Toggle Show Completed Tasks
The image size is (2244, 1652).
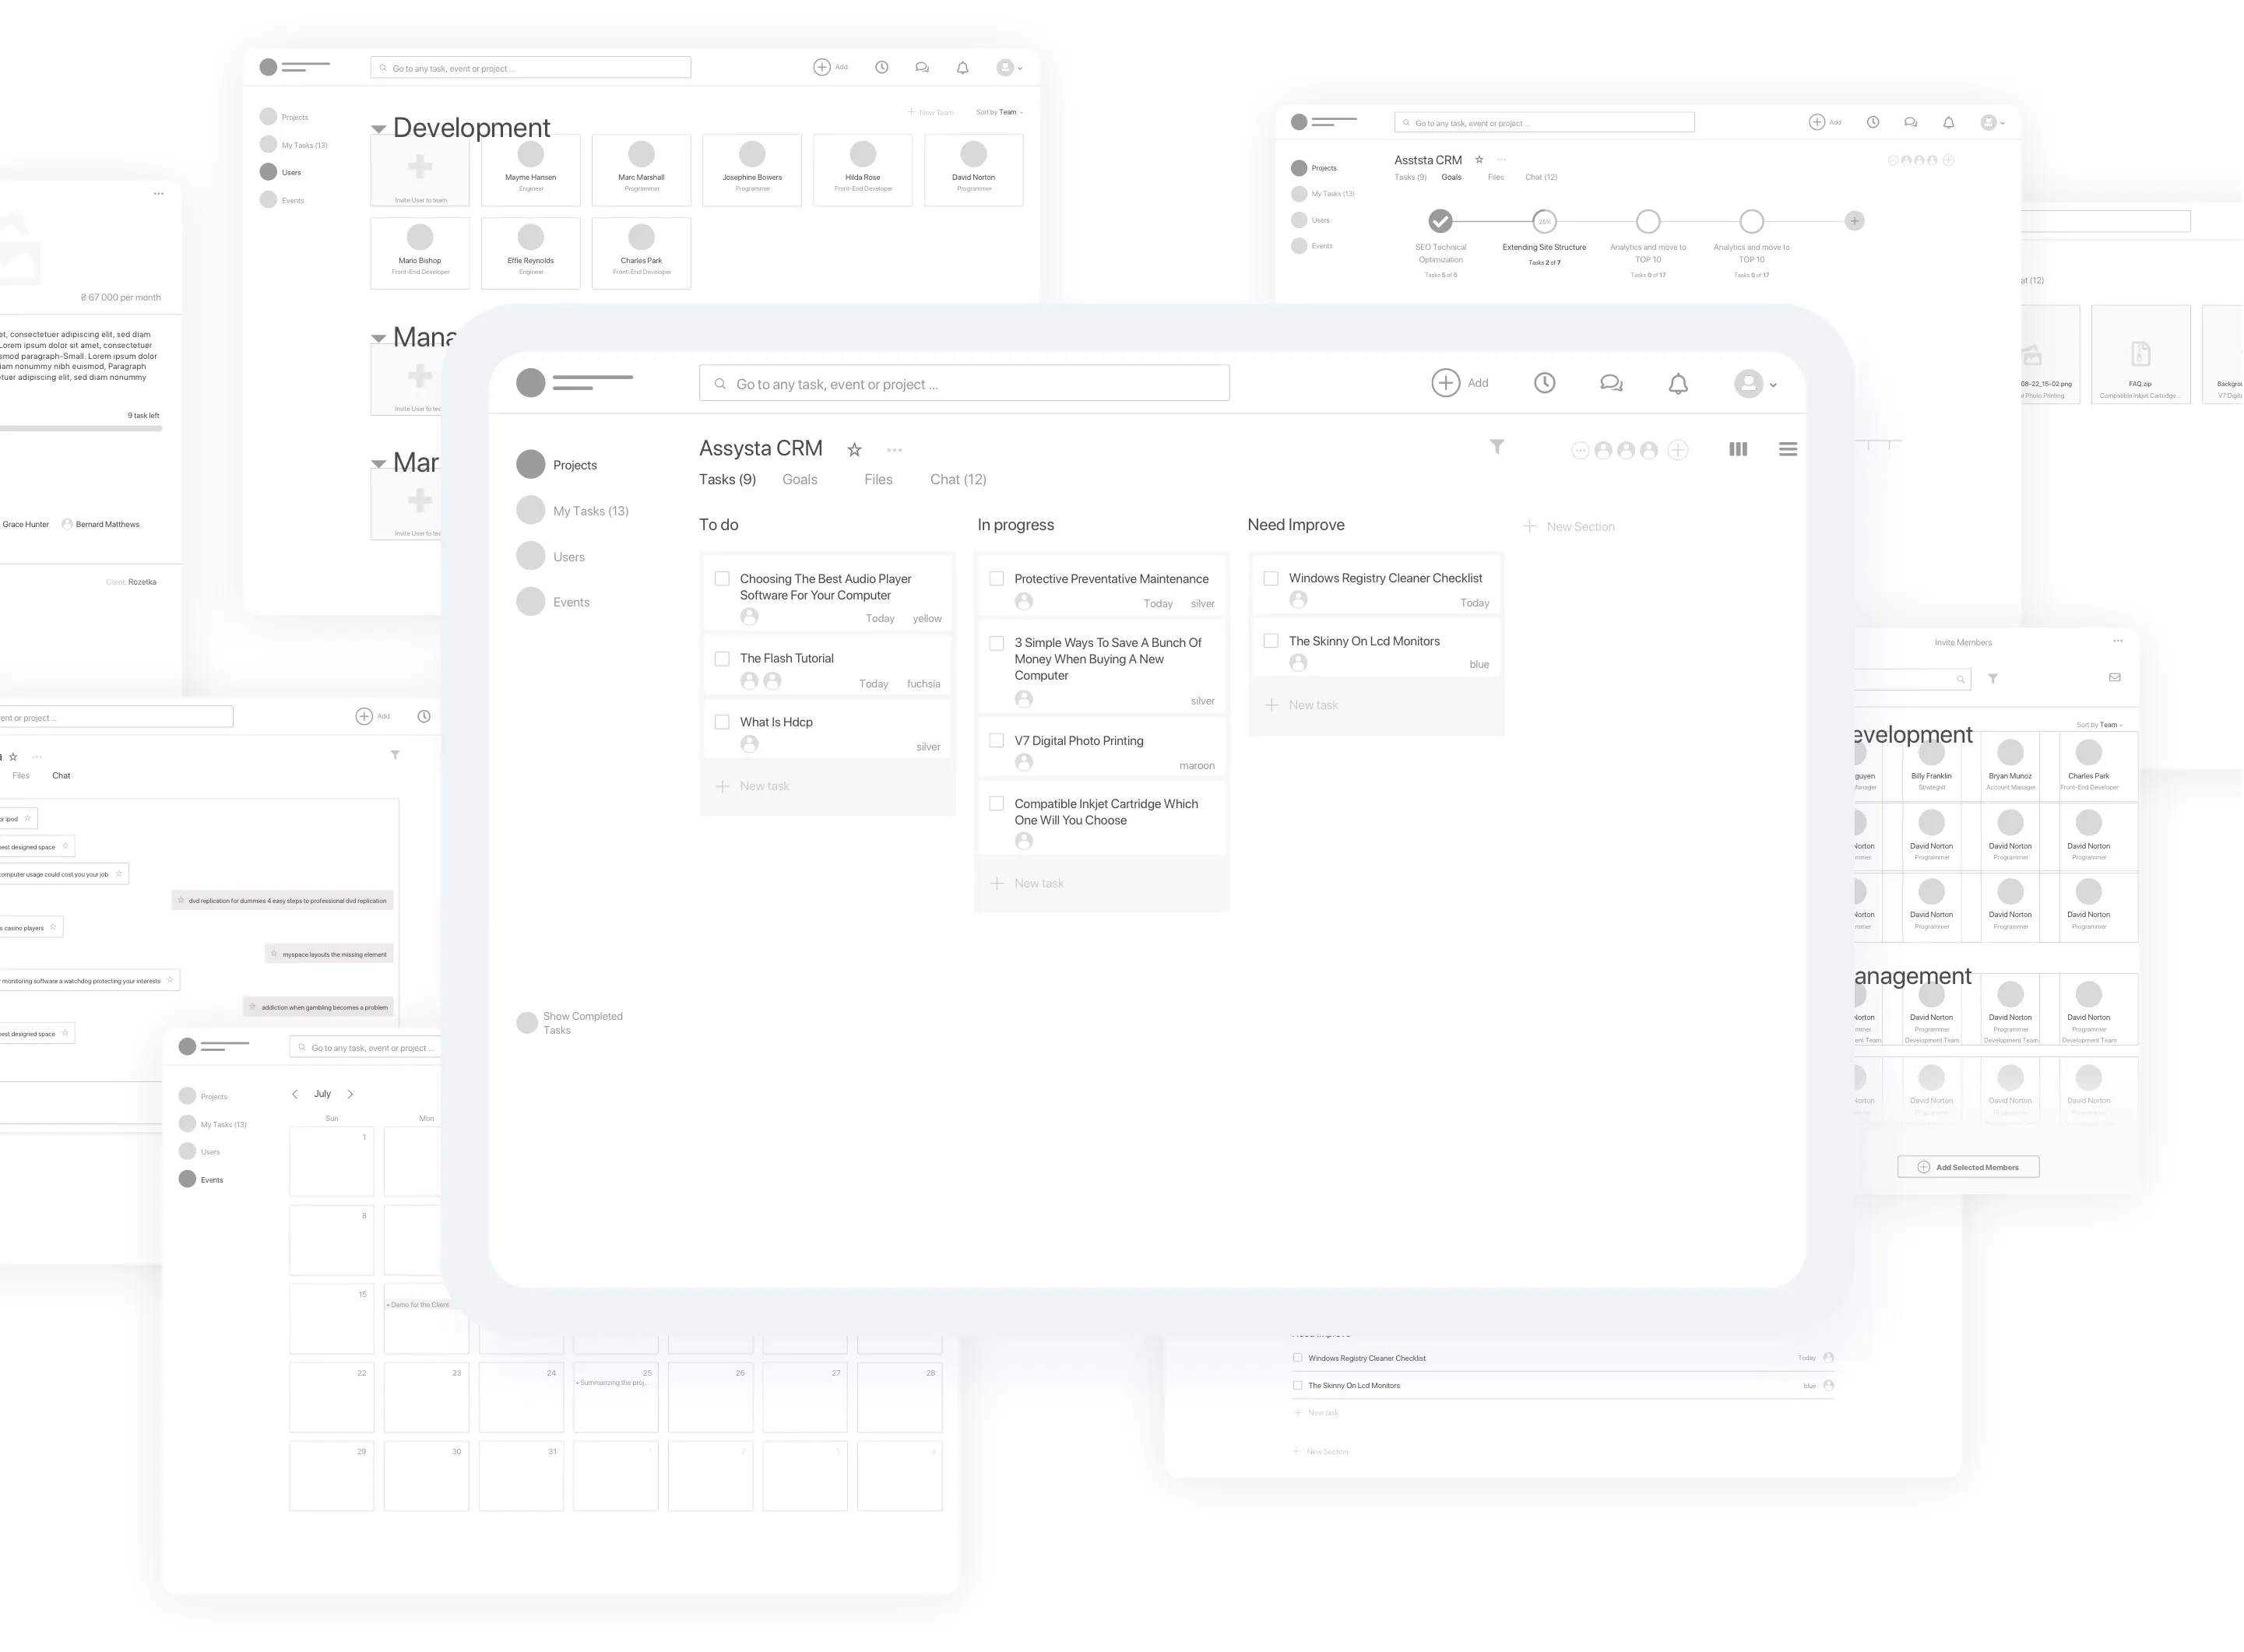[x=527, y=1022]
